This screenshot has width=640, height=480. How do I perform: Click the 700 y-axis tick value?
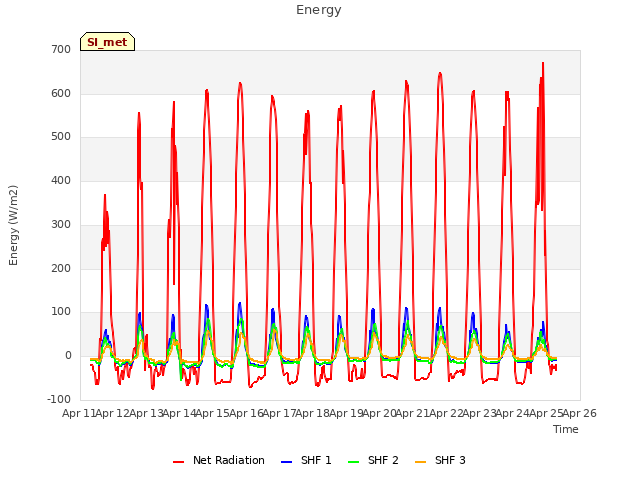coord(61,50)
